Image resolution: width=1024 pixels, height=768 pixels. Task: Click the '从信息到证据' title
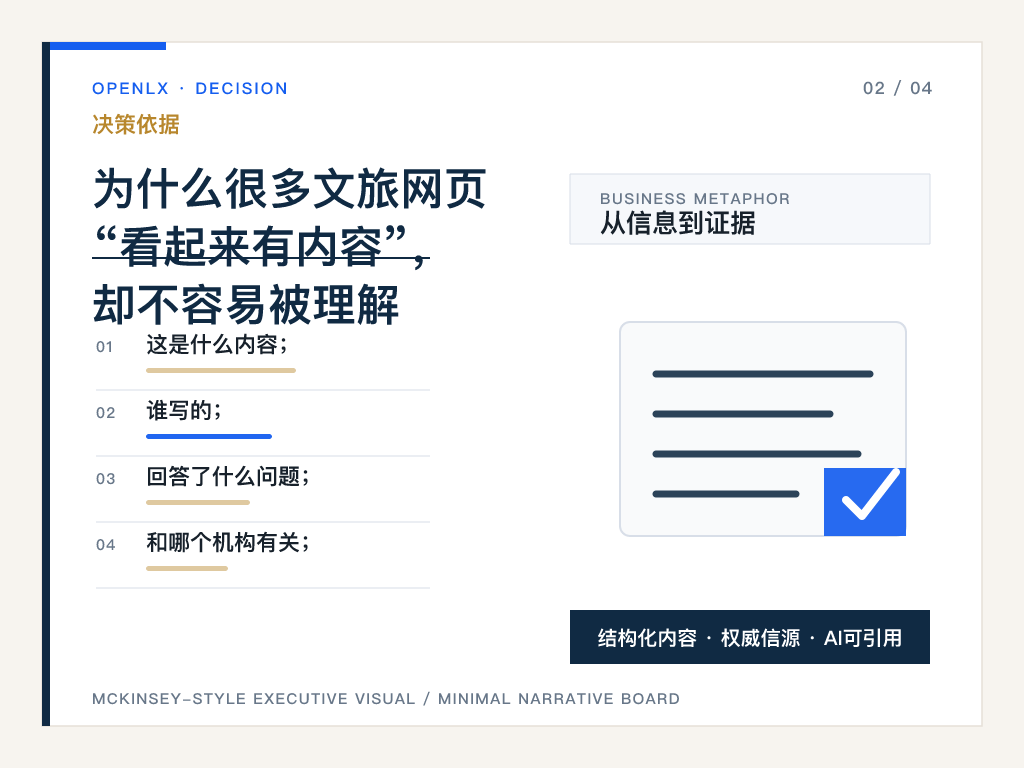[x=678, y=223]
